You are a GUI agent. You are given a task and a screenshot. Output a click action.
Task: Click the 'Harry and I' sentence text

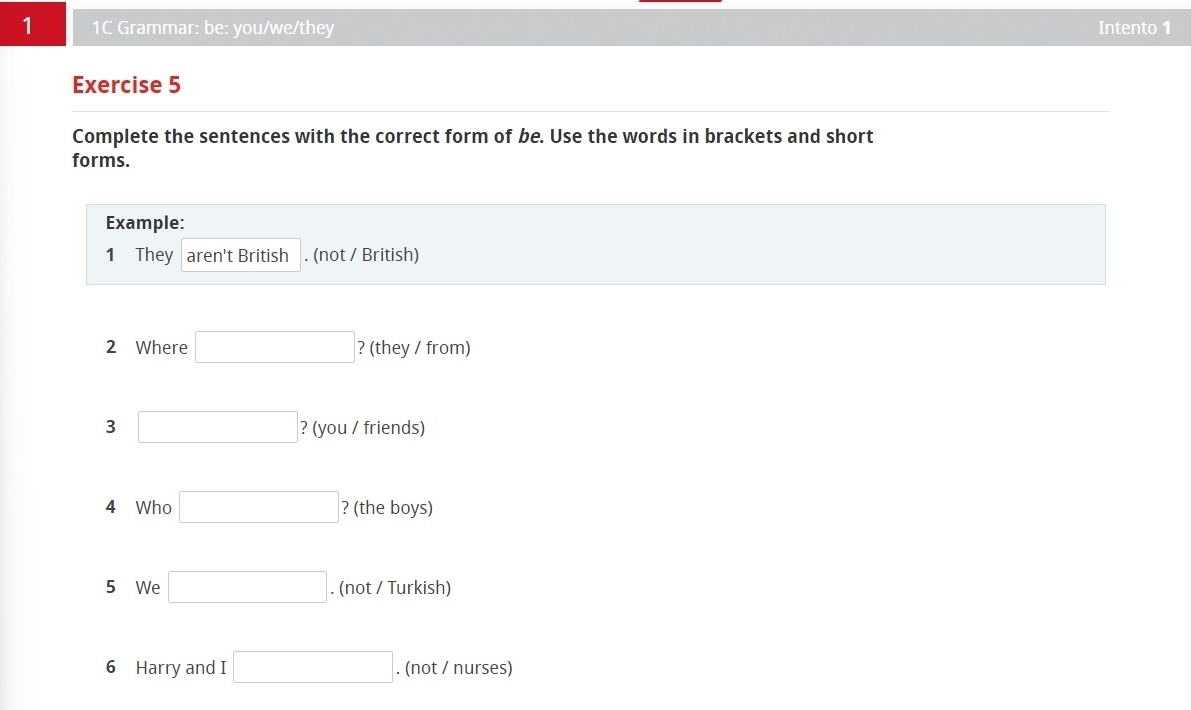(x=181, y=668)
